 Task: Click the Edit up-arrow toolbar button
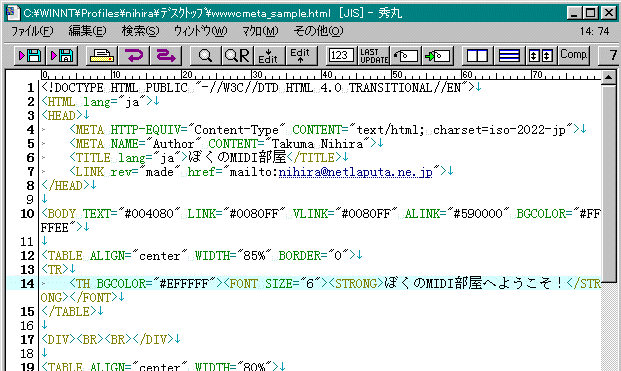tap(301, 56)
